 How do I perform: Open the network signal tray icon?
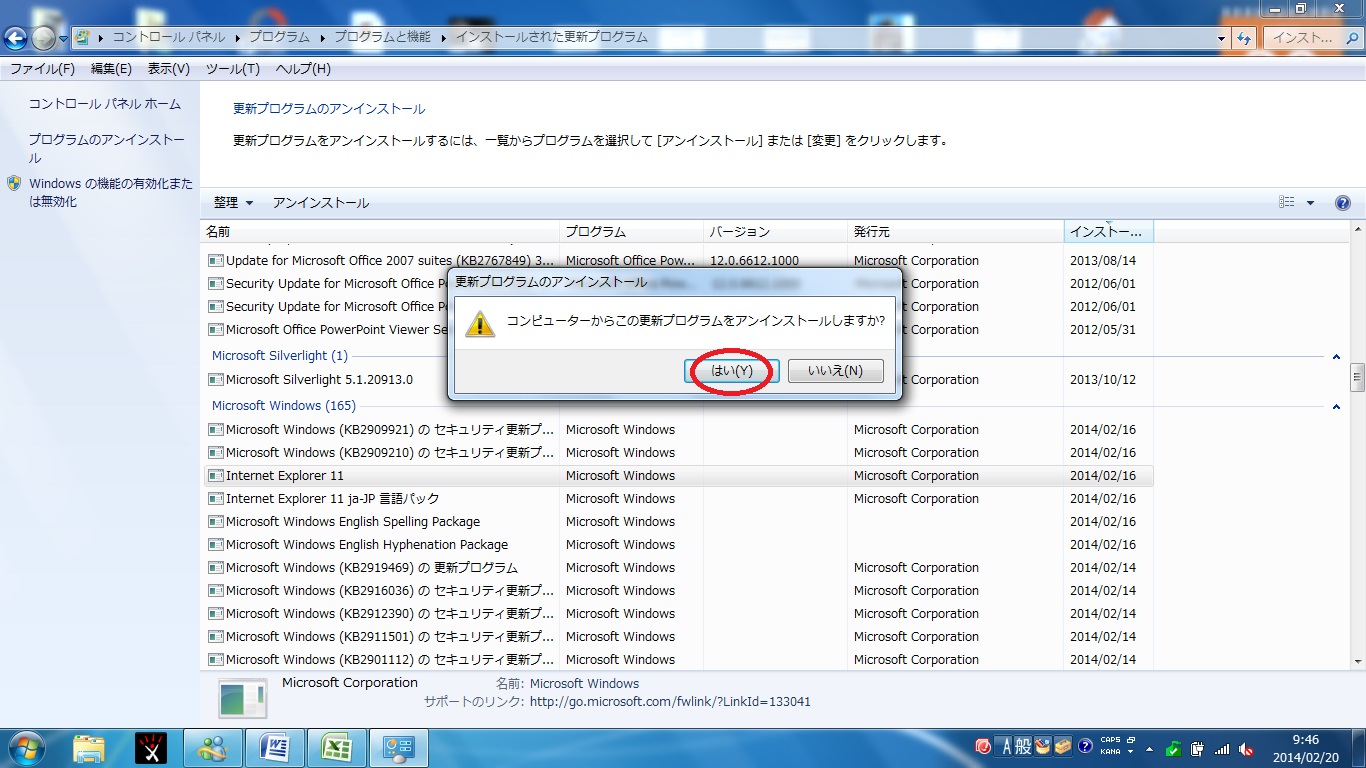[x=1222, y=749]
